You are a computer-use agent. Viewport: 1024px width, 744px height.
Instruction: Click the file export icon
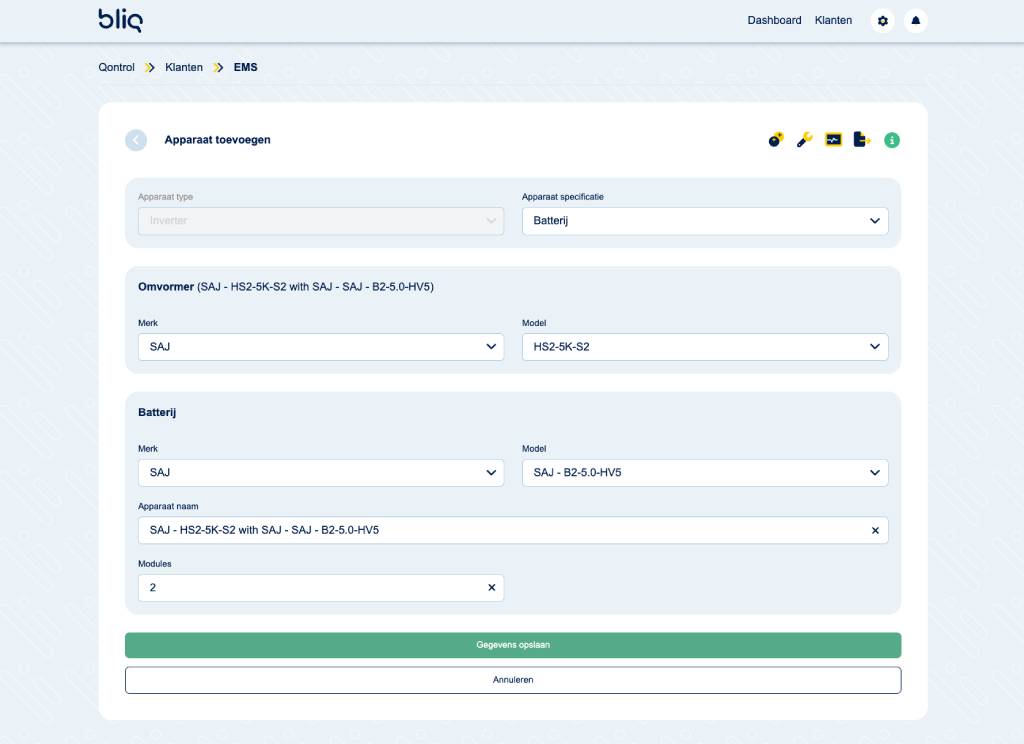click(862, 140)
